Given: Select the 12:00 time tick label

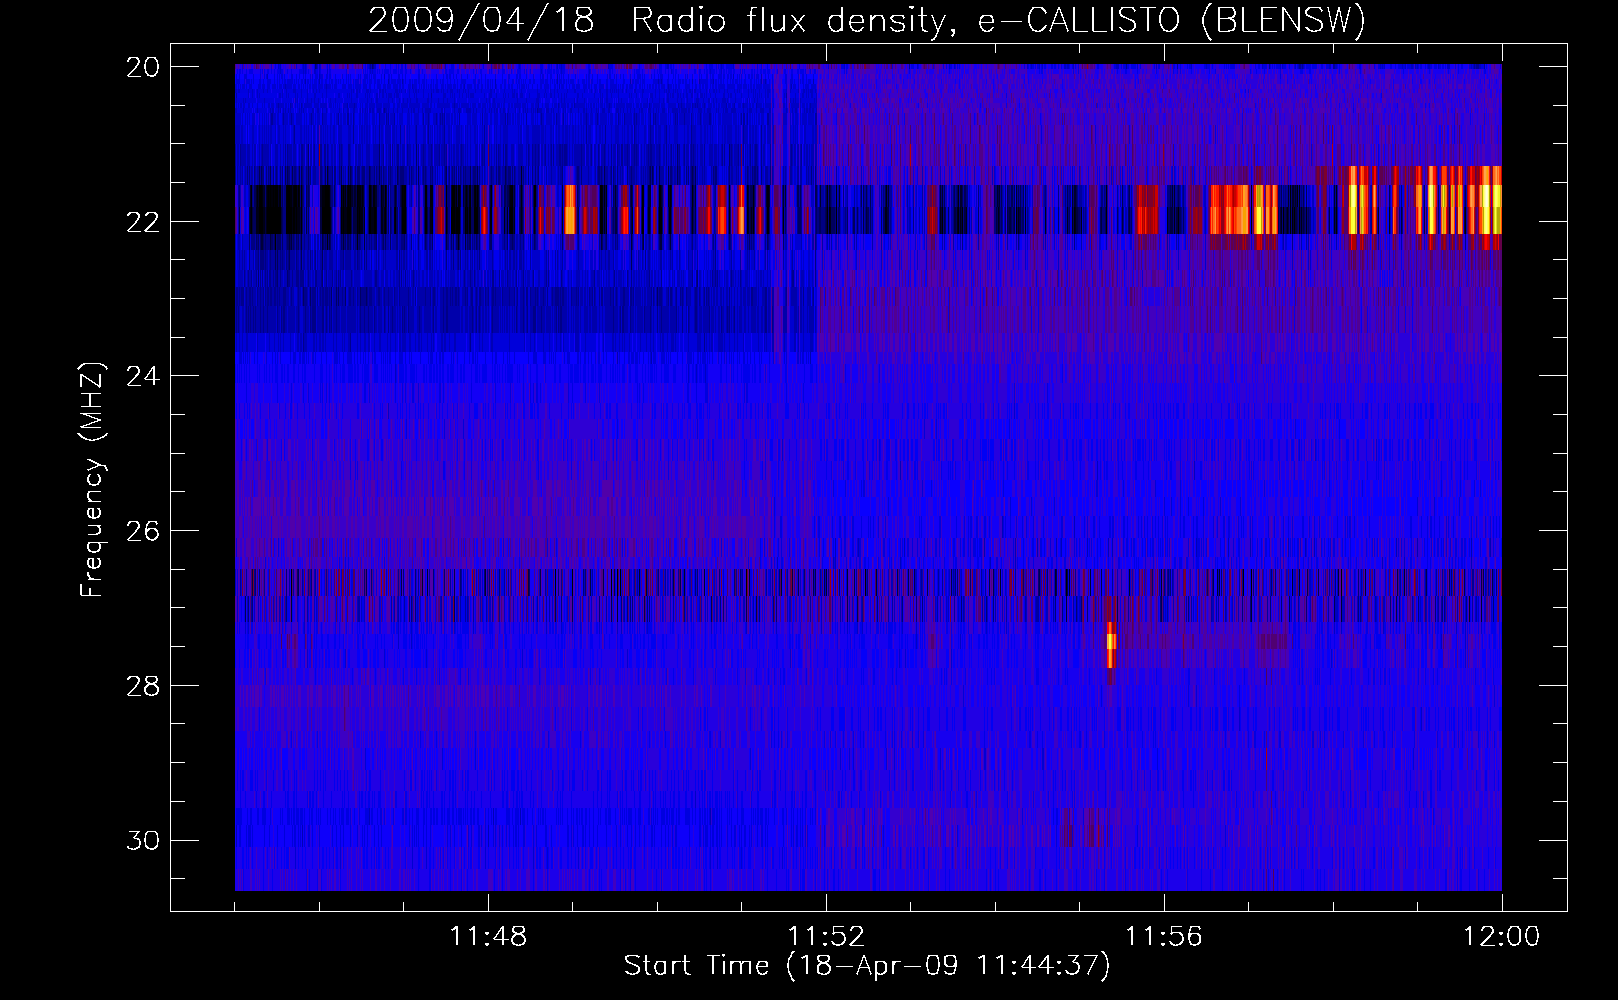Looking at the screenshot, I should click(1501, 937).
